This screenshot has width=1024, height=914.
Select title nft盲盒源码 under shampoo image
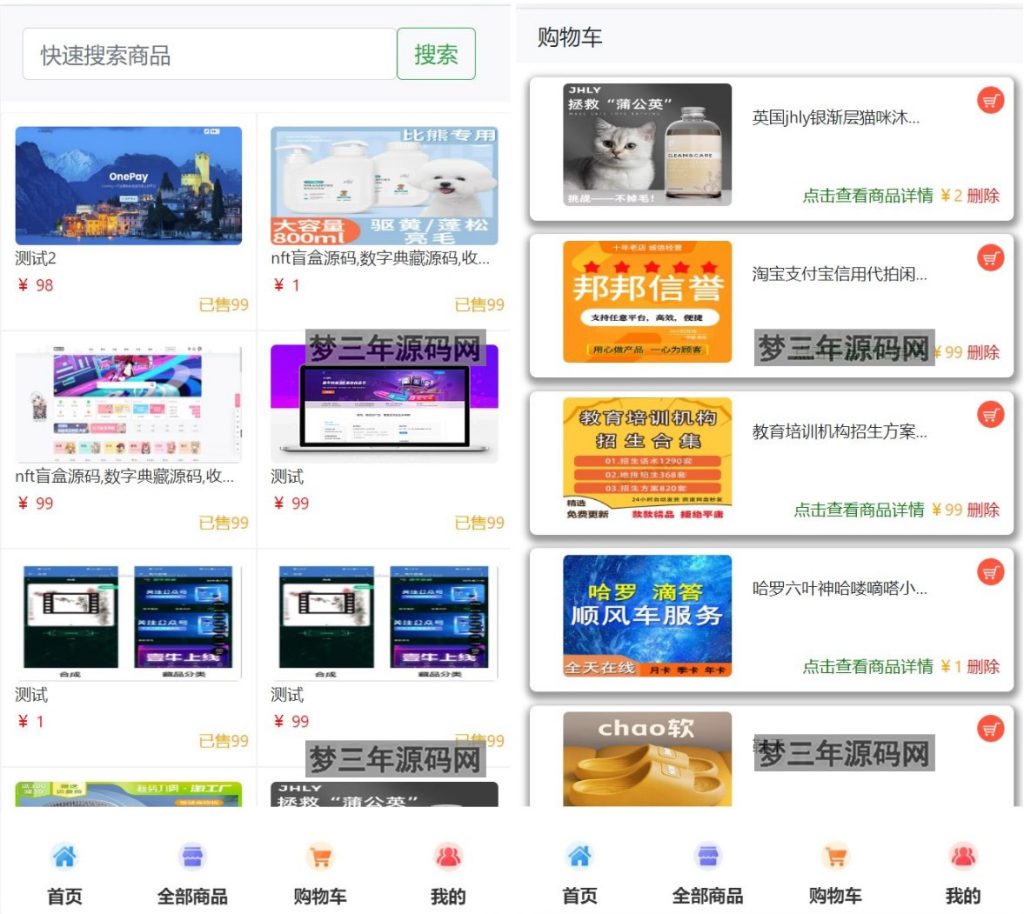point(380,259)
